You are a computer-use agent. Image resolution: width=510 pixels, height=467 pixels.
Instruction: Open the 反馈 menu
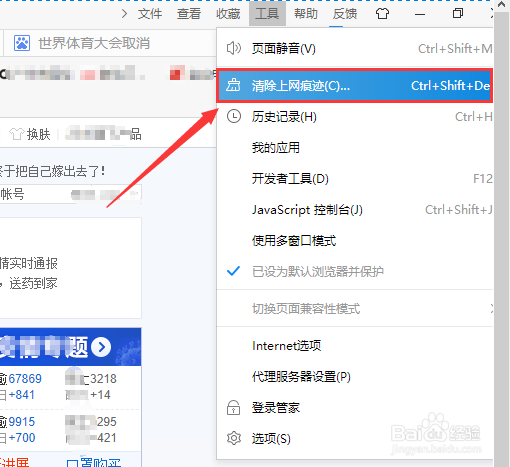pyautogui.click(x=345, y=14)
